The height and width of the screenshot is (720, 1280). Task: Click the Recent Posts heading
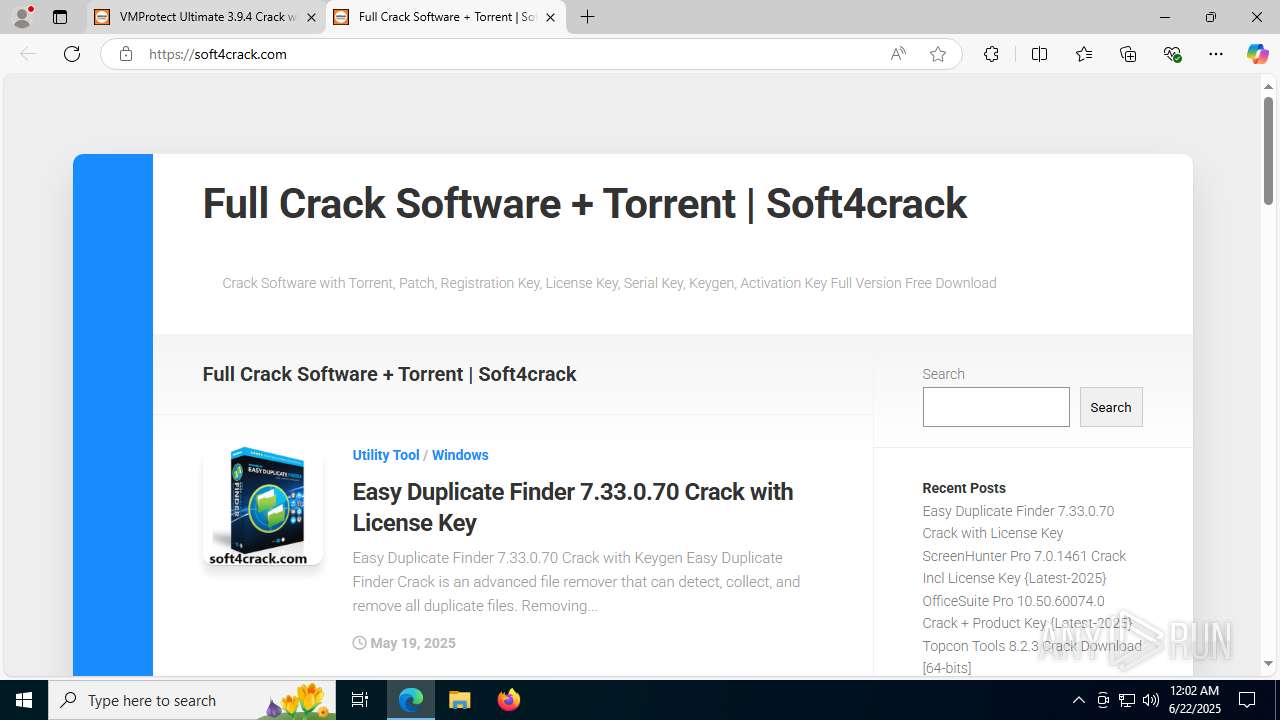point(964,488)
